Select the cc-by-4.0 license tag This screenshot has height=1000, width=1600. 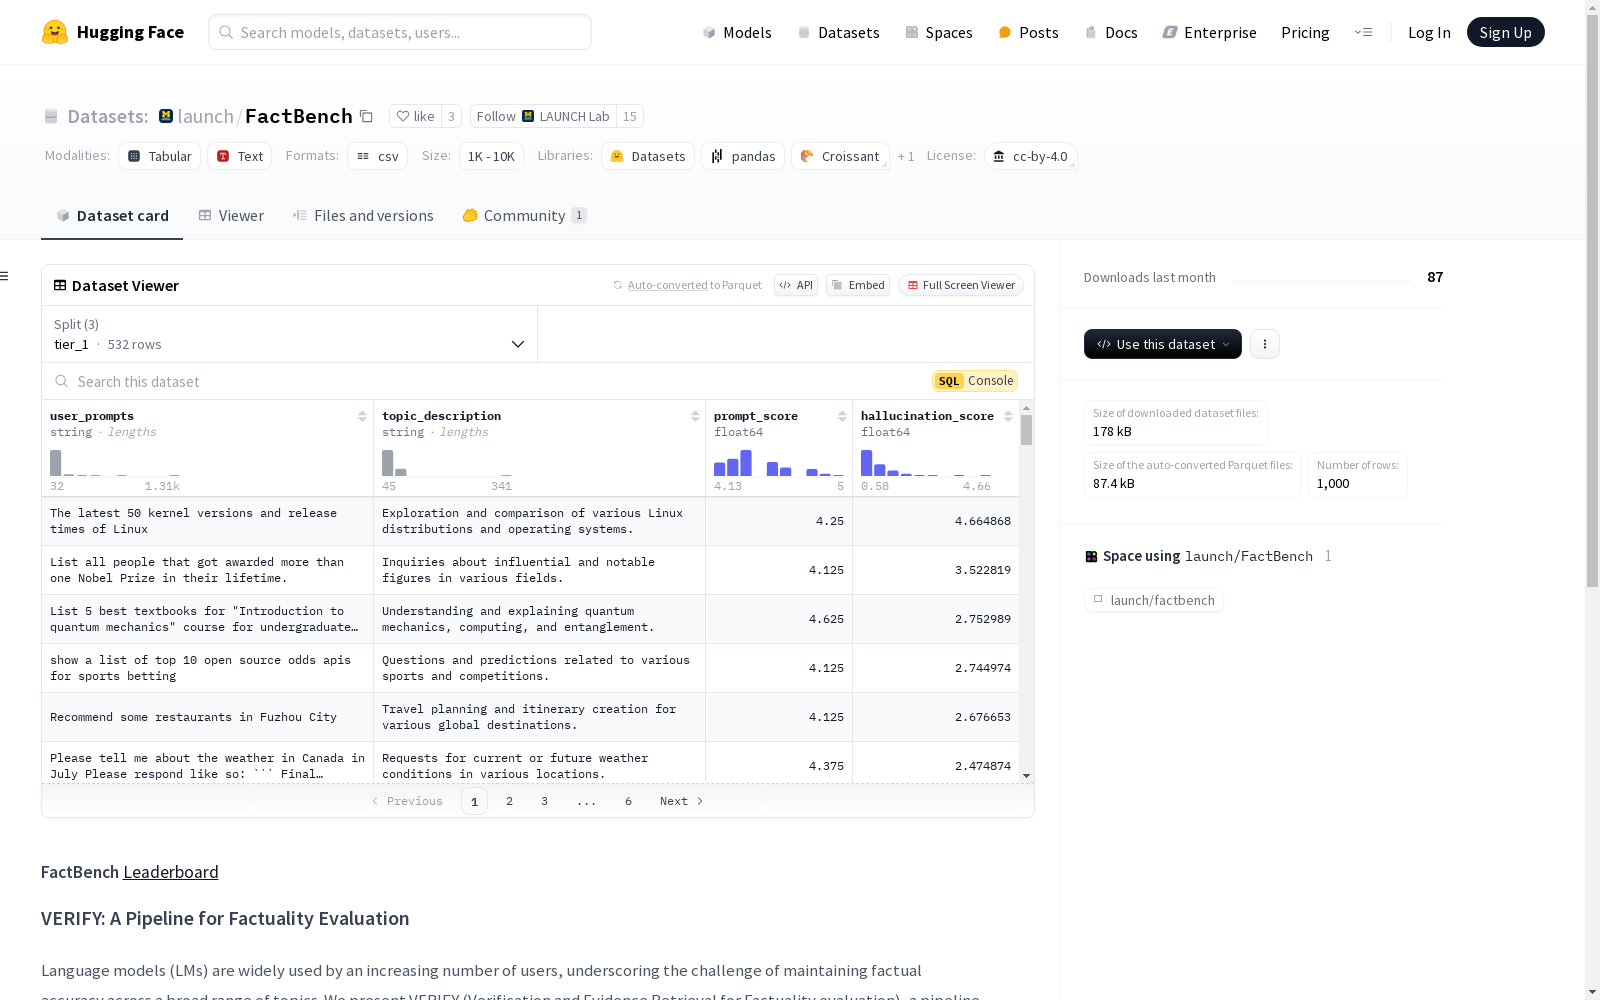click(x=1030, y=156)
